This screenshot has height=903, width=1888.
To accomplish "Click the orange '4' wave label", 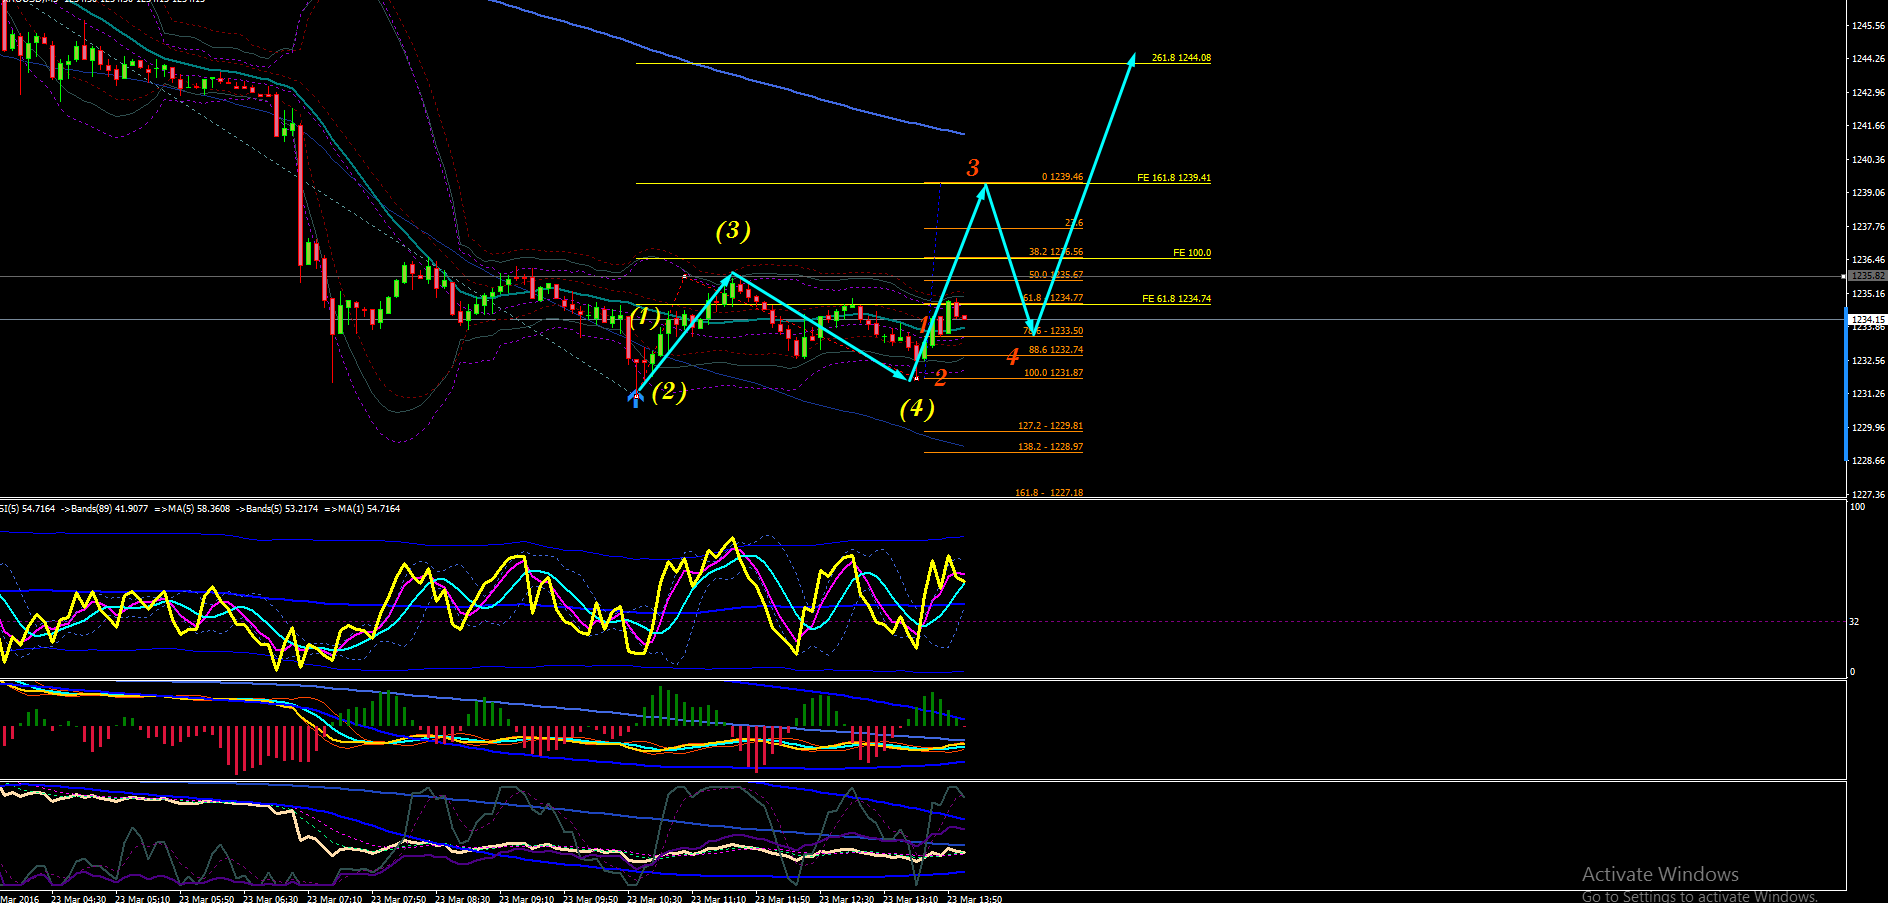I will click(1013, 356).
